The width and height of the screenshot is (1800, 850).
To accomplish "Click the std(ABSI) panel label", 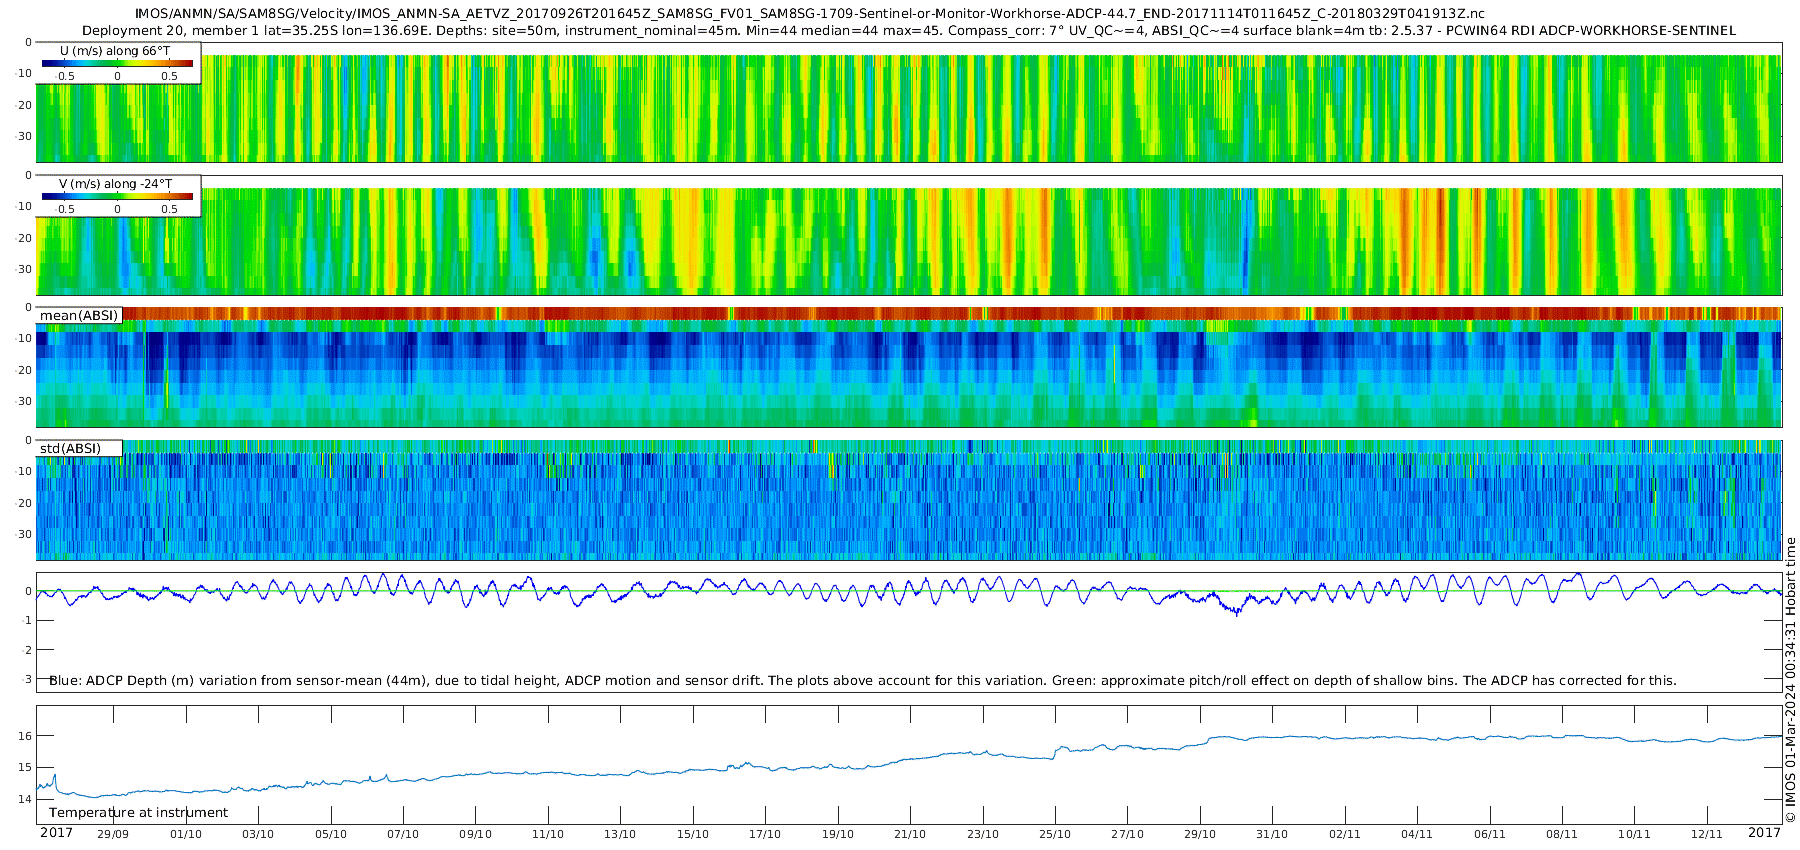I will point(79,448).
